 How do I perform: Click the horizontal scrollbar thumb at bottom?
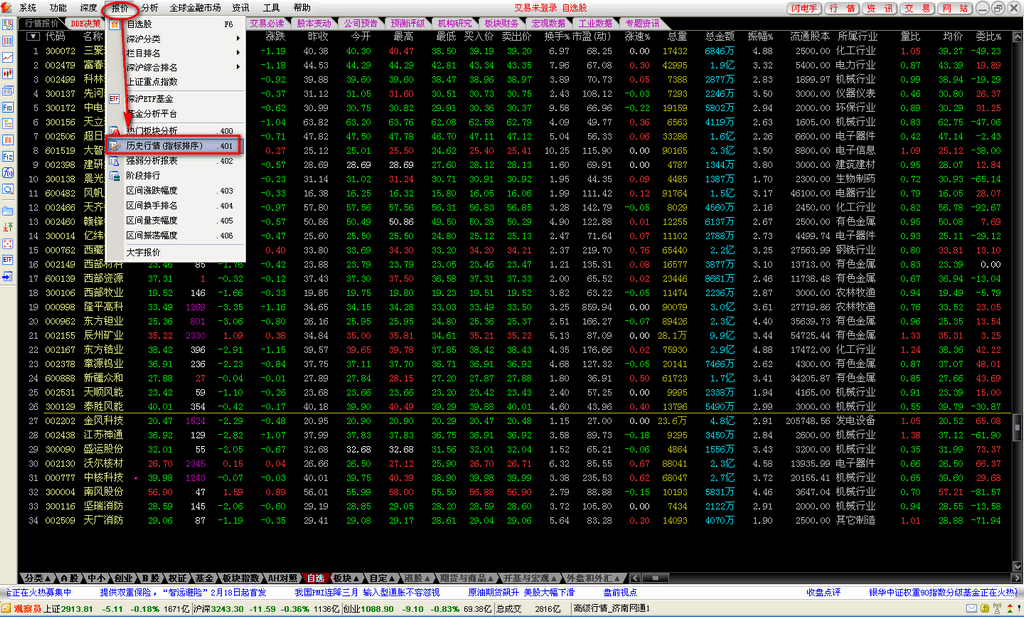click(x=655, y=578)
